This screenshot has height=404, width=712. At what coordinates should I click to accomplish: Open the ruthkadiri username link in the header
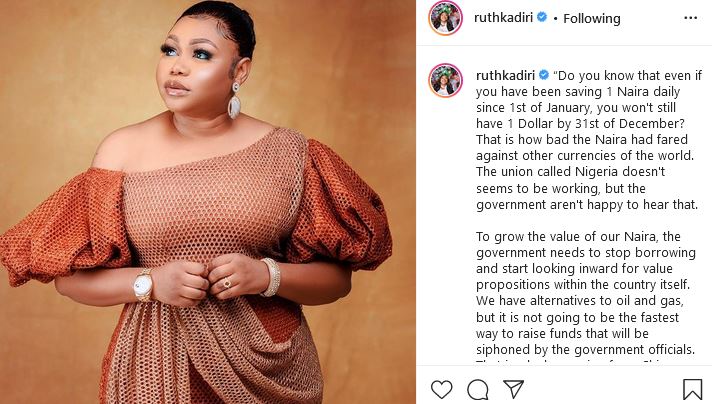click(x=503, y=18)
